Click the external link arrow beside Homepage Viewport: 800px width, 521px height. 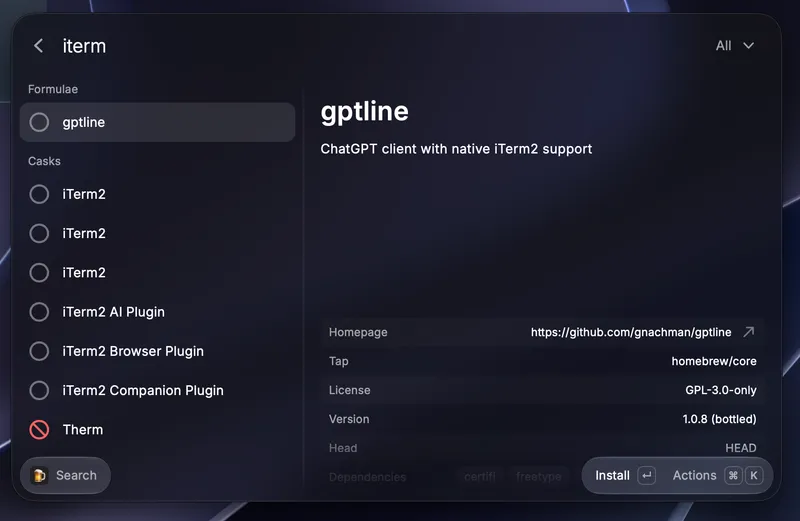click(x=748, y=332)
